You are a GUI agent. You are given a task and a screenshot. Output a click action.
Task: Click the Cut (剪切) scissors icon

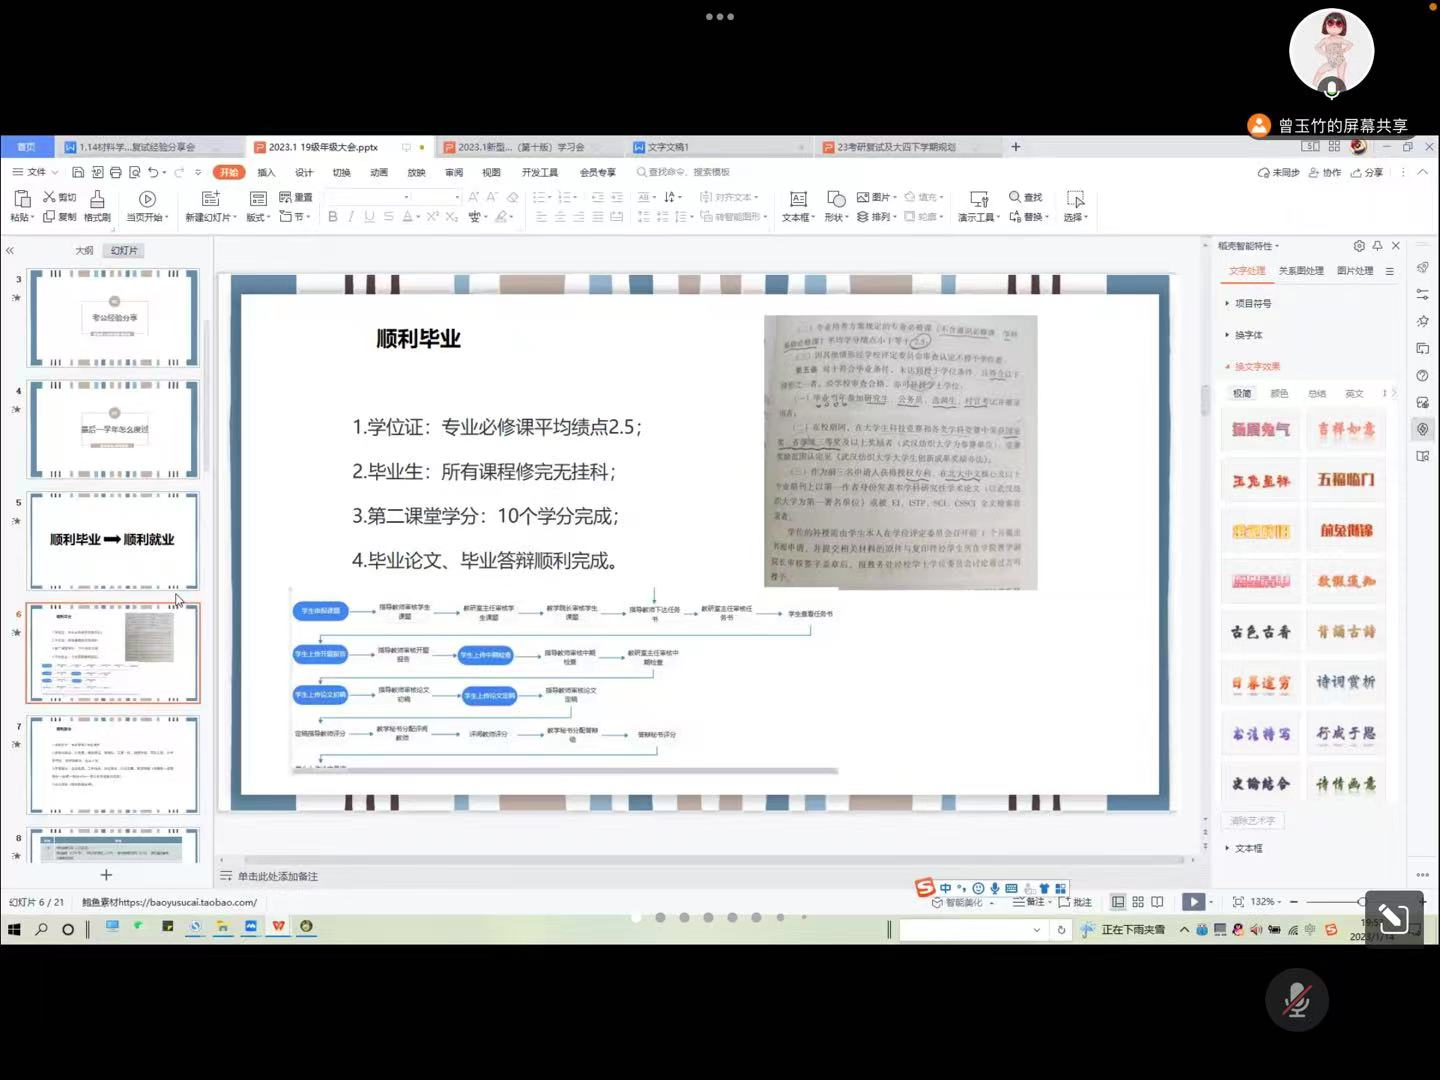49,197
